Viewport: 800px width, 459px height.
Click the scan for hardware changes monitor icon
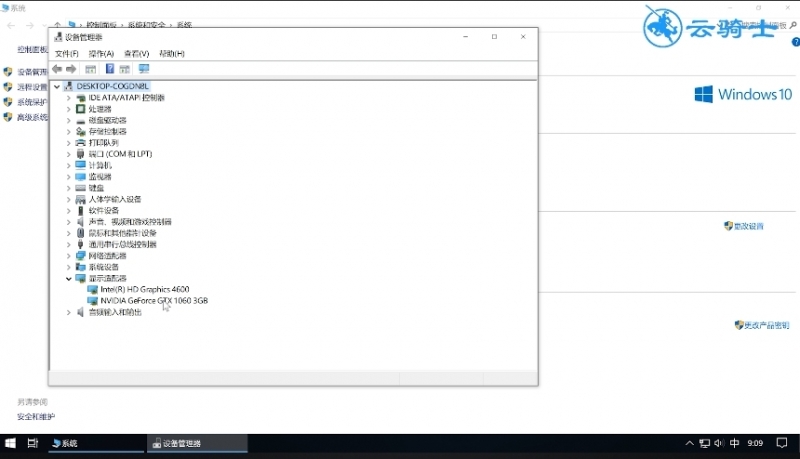[x=144, y=69]
